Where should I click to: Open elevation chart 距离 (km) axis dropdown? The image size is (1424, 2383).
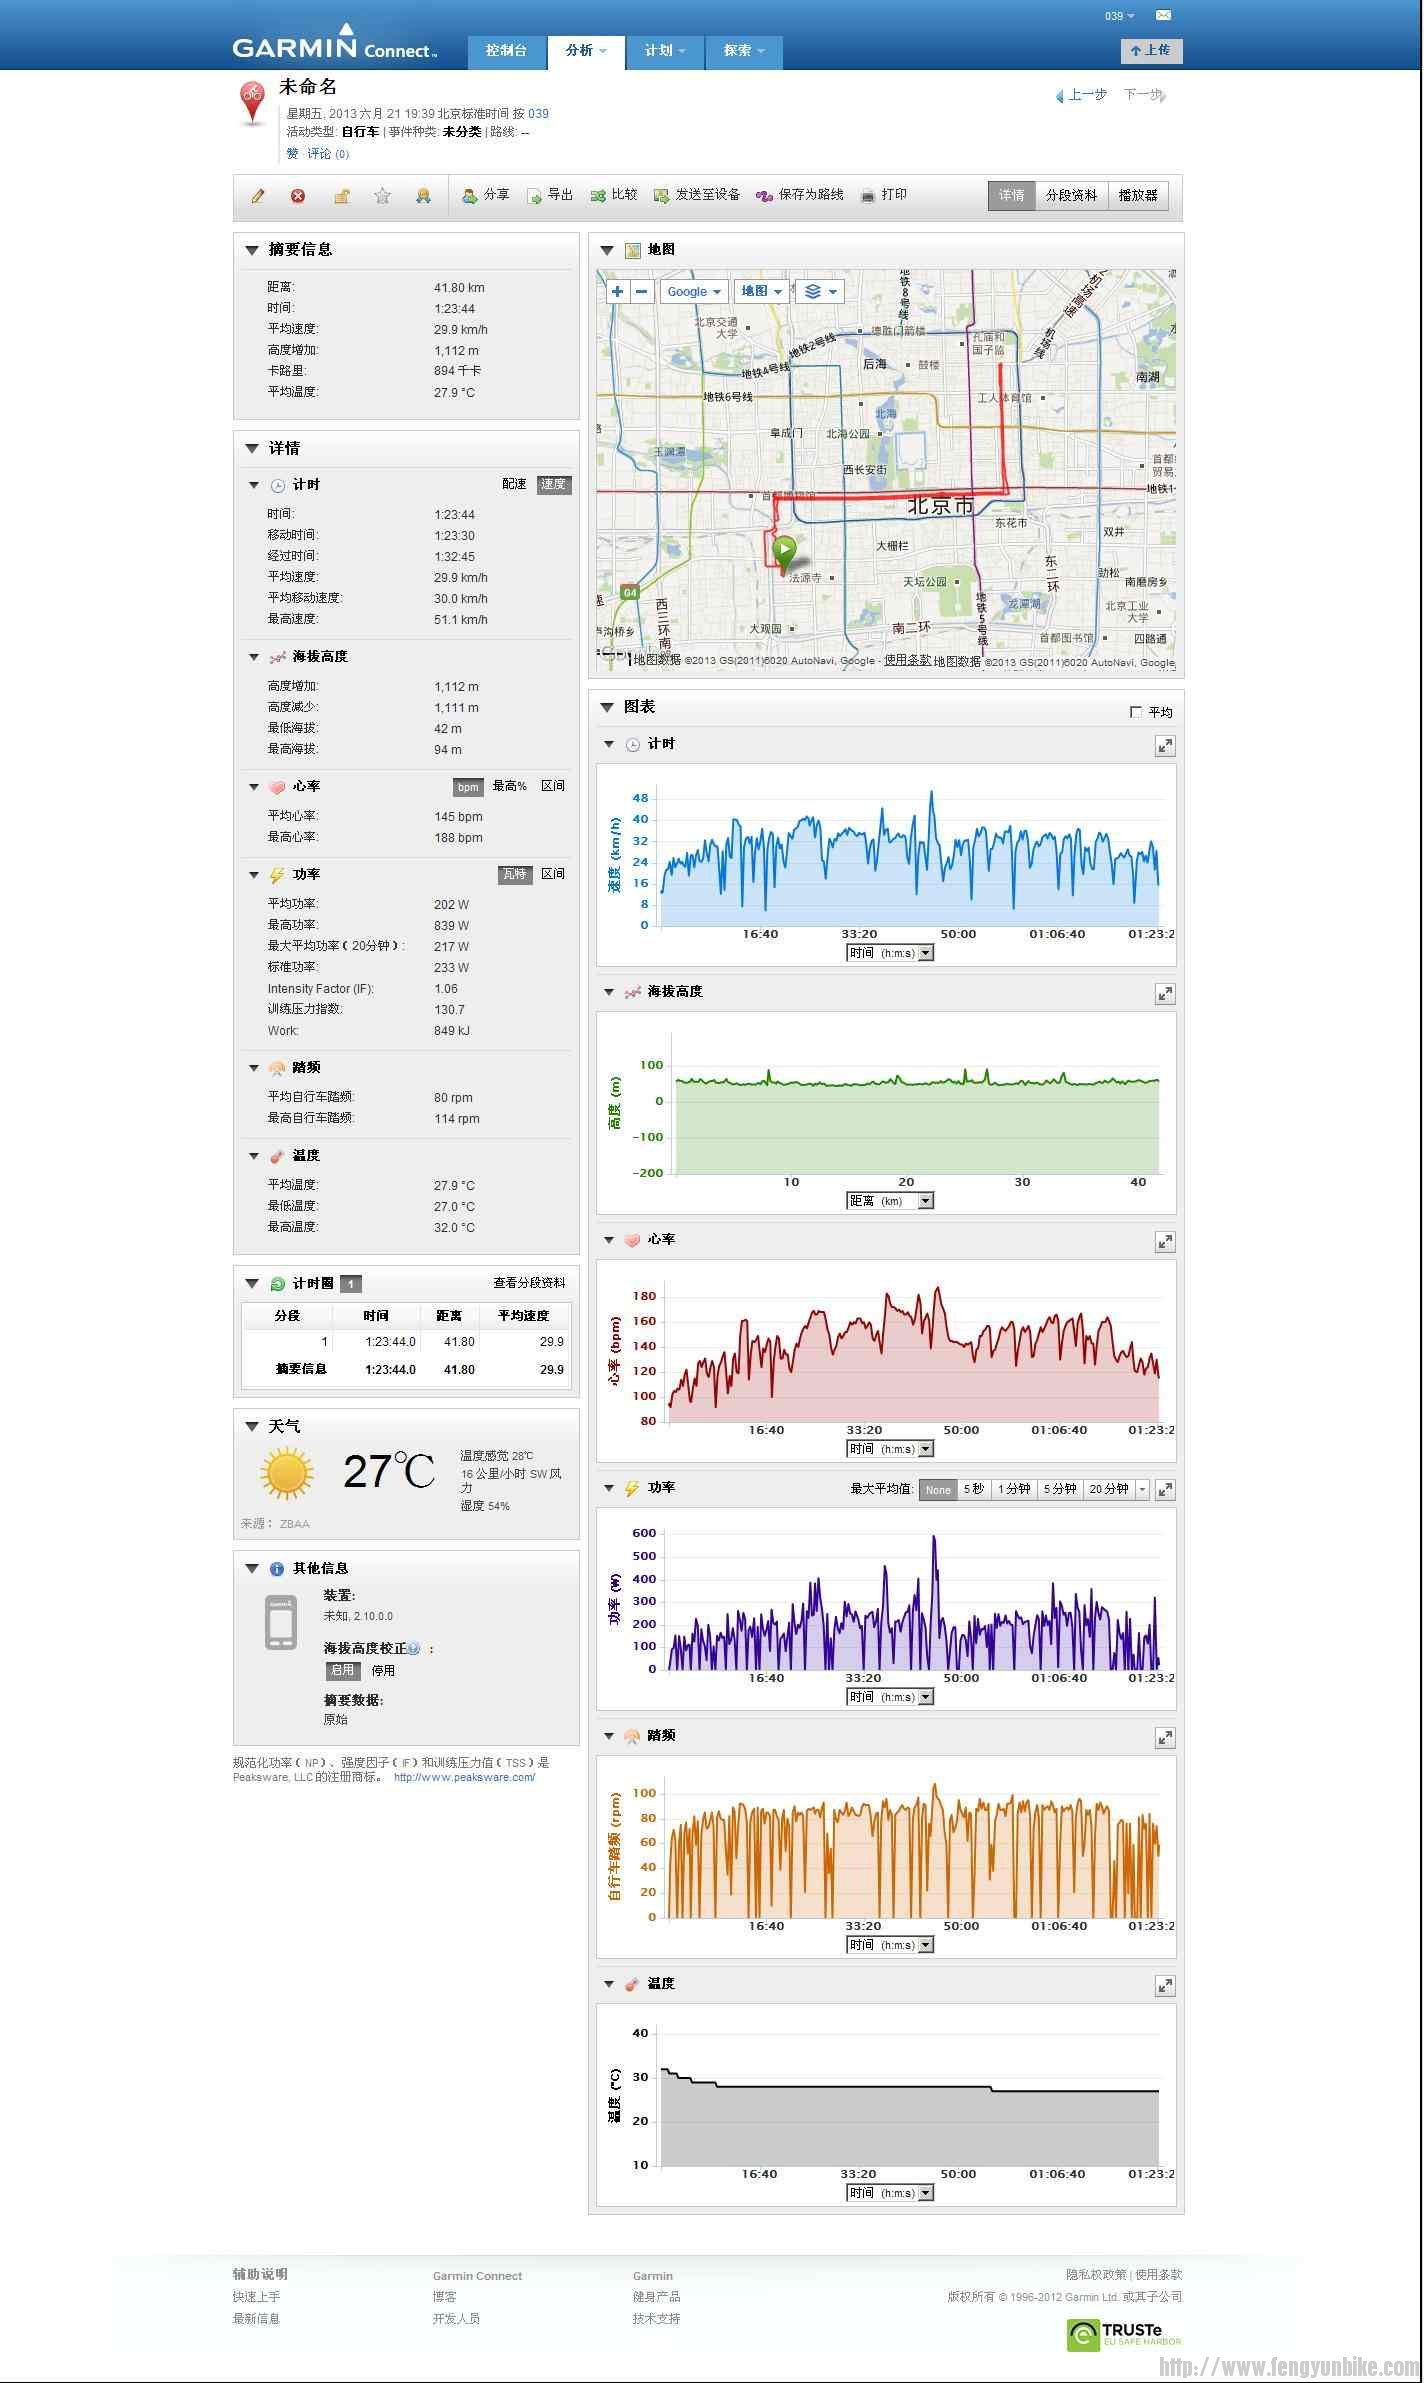[890, 1201]
